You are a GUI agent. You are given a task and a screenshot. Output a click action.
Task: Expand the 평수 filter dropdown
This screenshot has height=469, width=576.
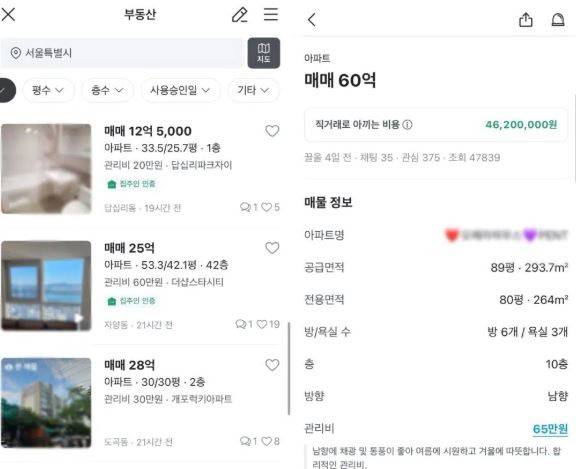tap(48, 90)
